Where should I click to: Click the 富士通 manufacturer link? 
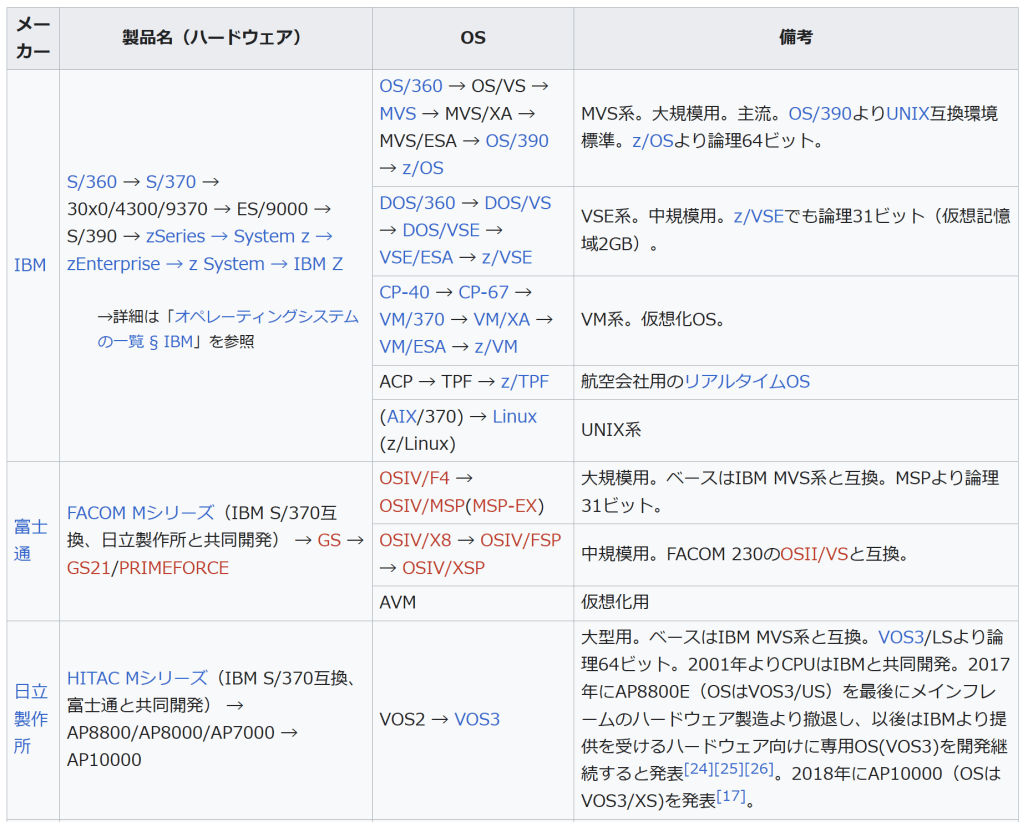30,540
